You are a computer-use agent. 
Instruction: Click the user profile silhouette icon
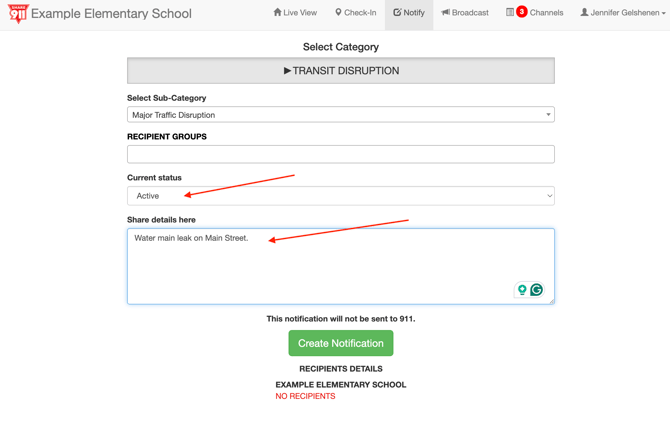tap(585, 13)
